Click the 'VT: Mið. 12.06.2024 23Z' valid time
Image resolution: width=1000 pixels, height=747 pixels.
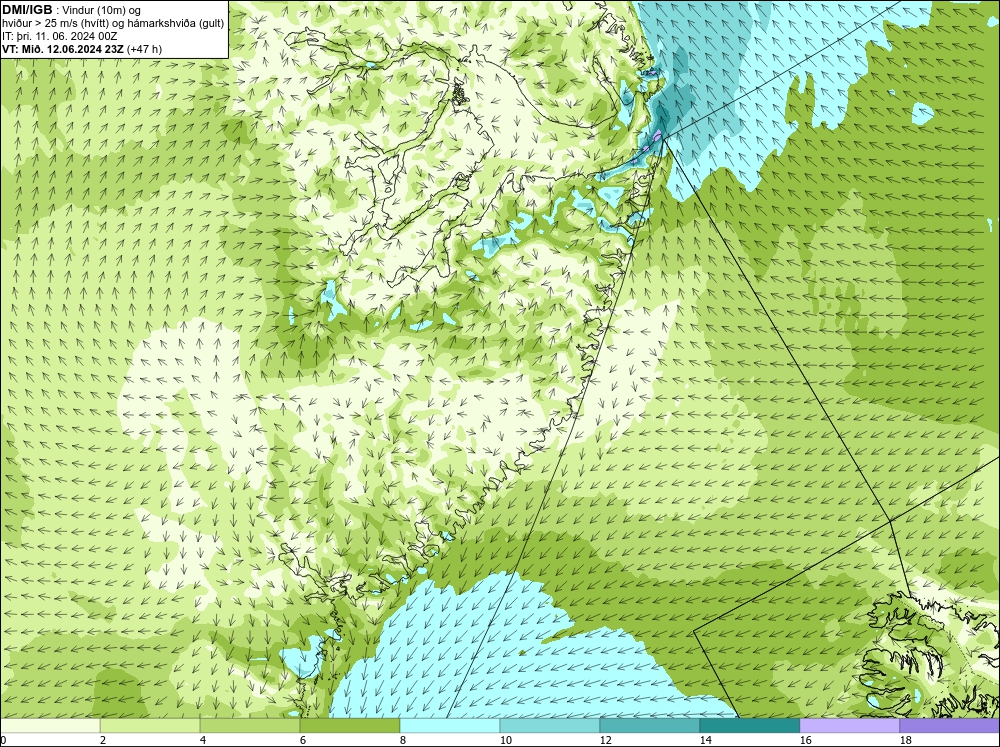pyautogui.click(x=64, y=49)
